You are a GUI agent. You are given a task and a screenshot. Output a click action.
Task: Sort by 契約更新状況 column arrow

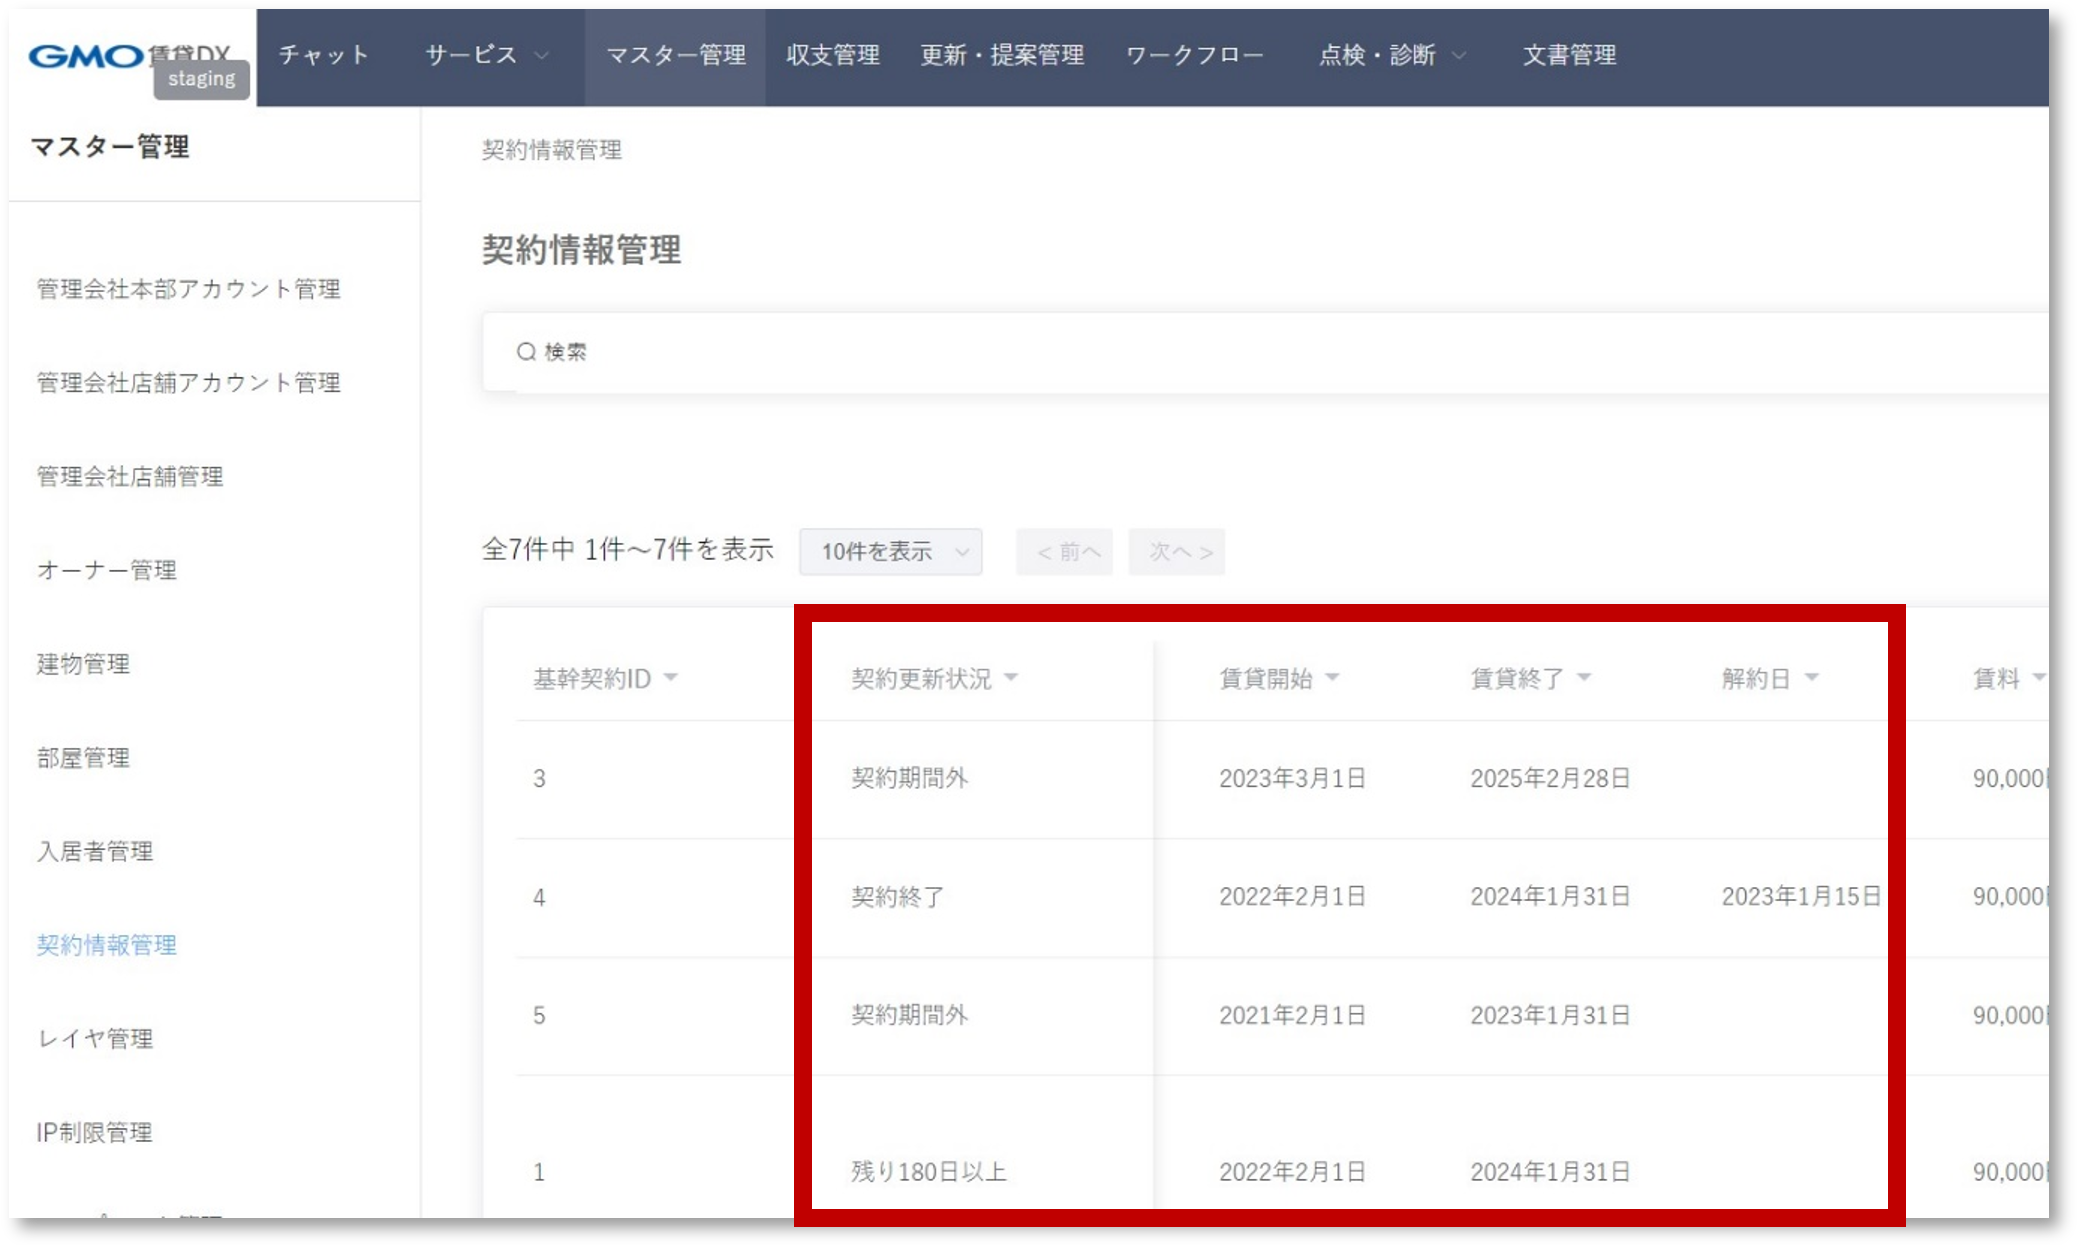click(x=1011, y=678)
